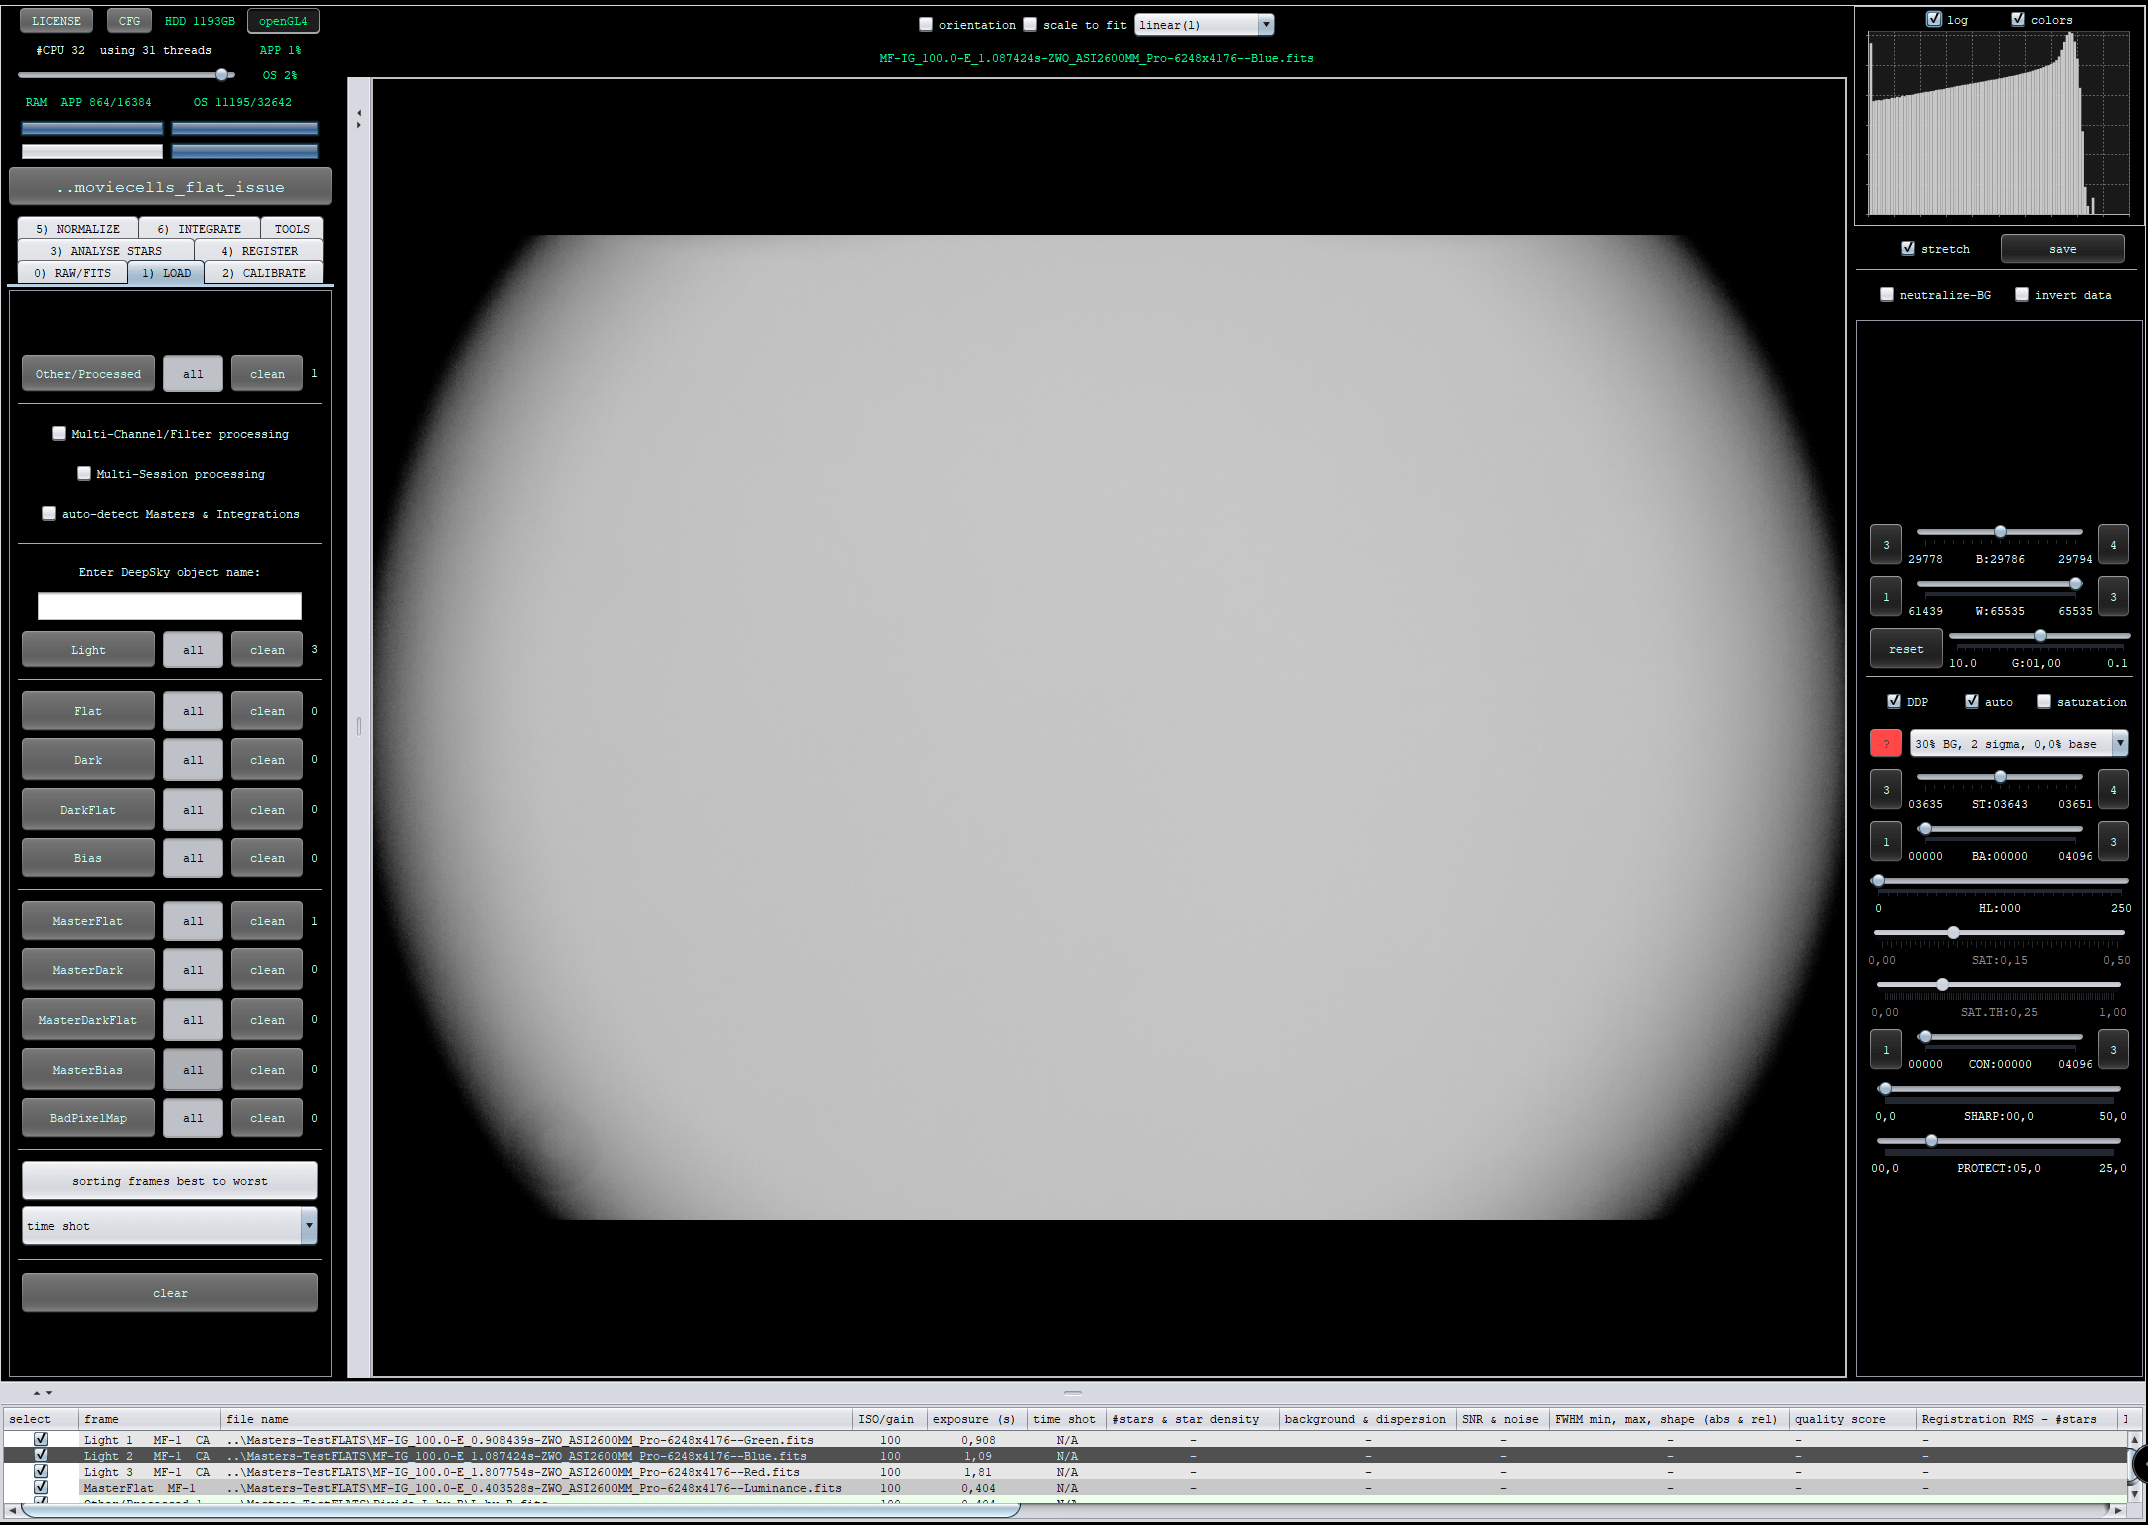Uncheck the stretch checkbox
2148x1525 pixels.
(x=1907, y=248)
